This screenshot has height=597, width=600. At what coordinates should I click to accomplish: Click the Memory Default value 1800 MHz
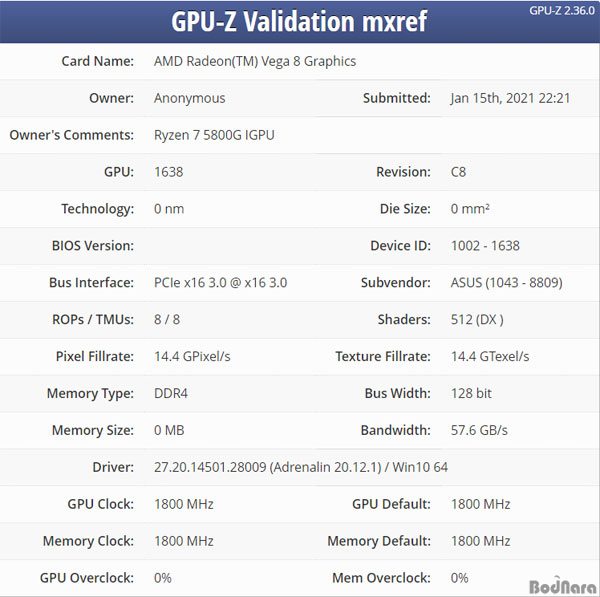pyautogui.click(x=480, y=541)
